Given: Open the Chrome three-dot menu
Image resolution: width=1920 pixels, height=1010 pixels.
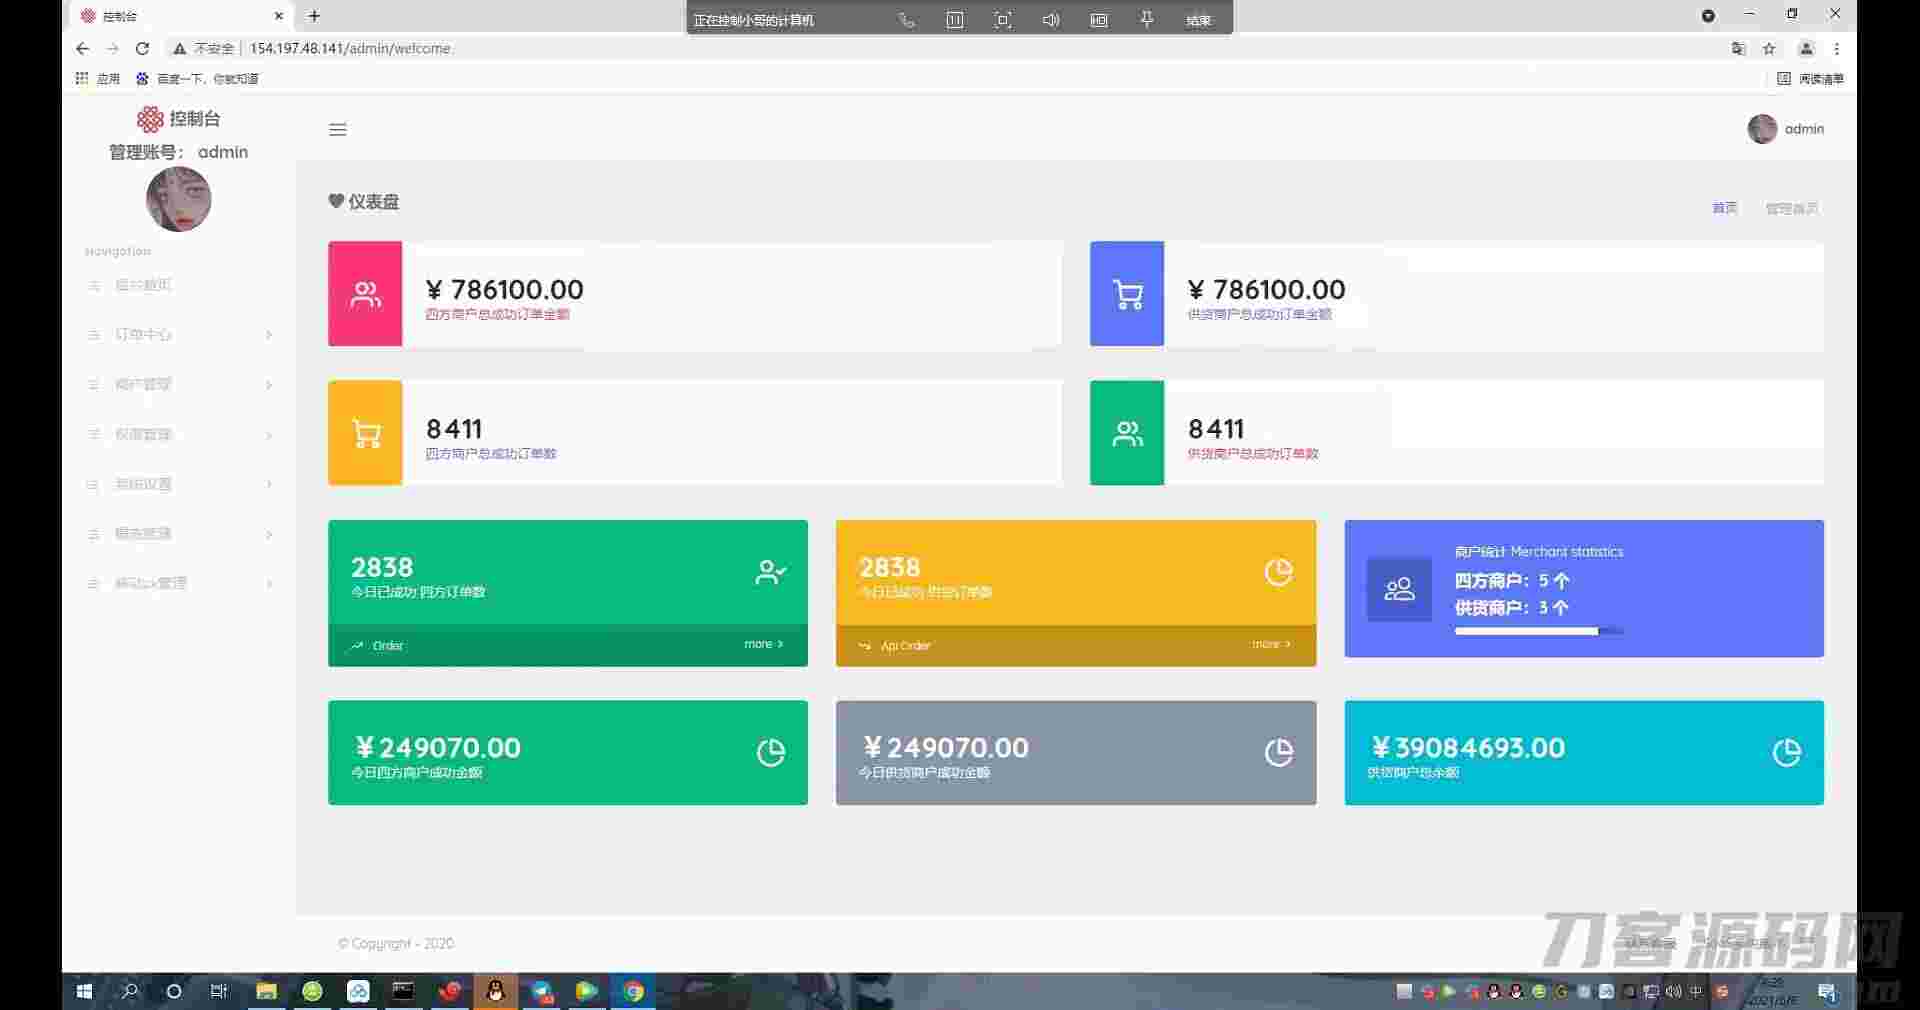Looking at the screenshot, I should [x=1837, y=48].
